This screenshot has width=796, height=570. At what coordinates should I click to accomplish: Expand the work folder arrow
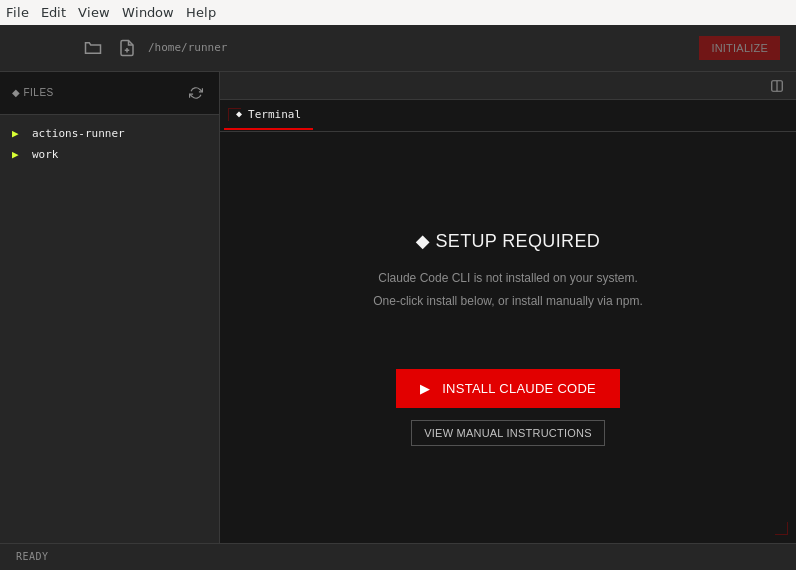15,155
